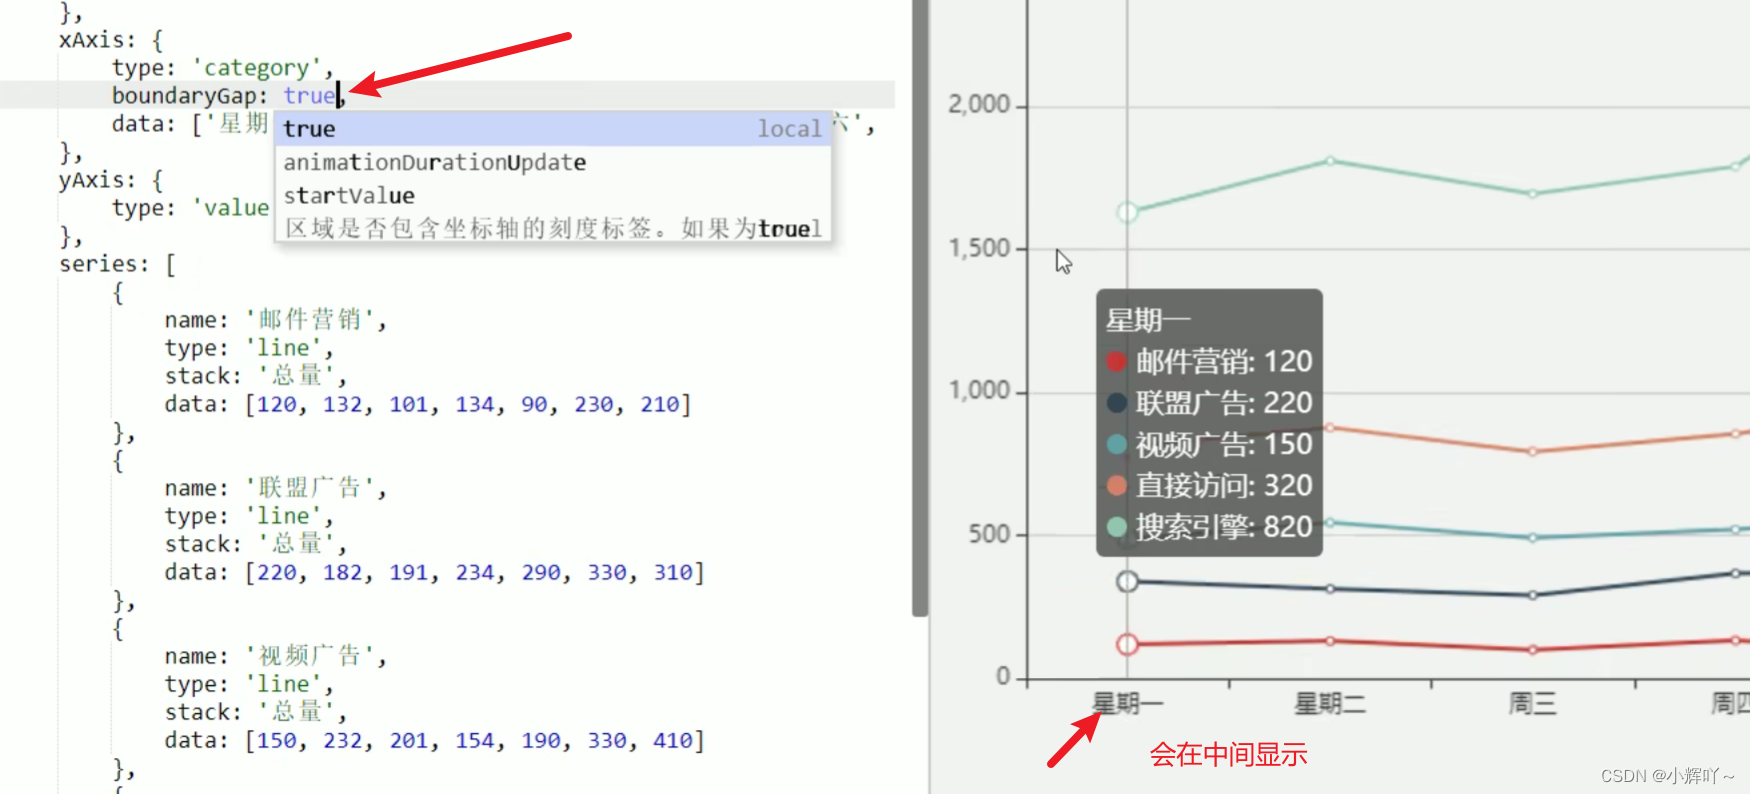The image size is (1750, 794).
Task: Click the 星期一 x-axis label on chart
Action: (1127, 703)
